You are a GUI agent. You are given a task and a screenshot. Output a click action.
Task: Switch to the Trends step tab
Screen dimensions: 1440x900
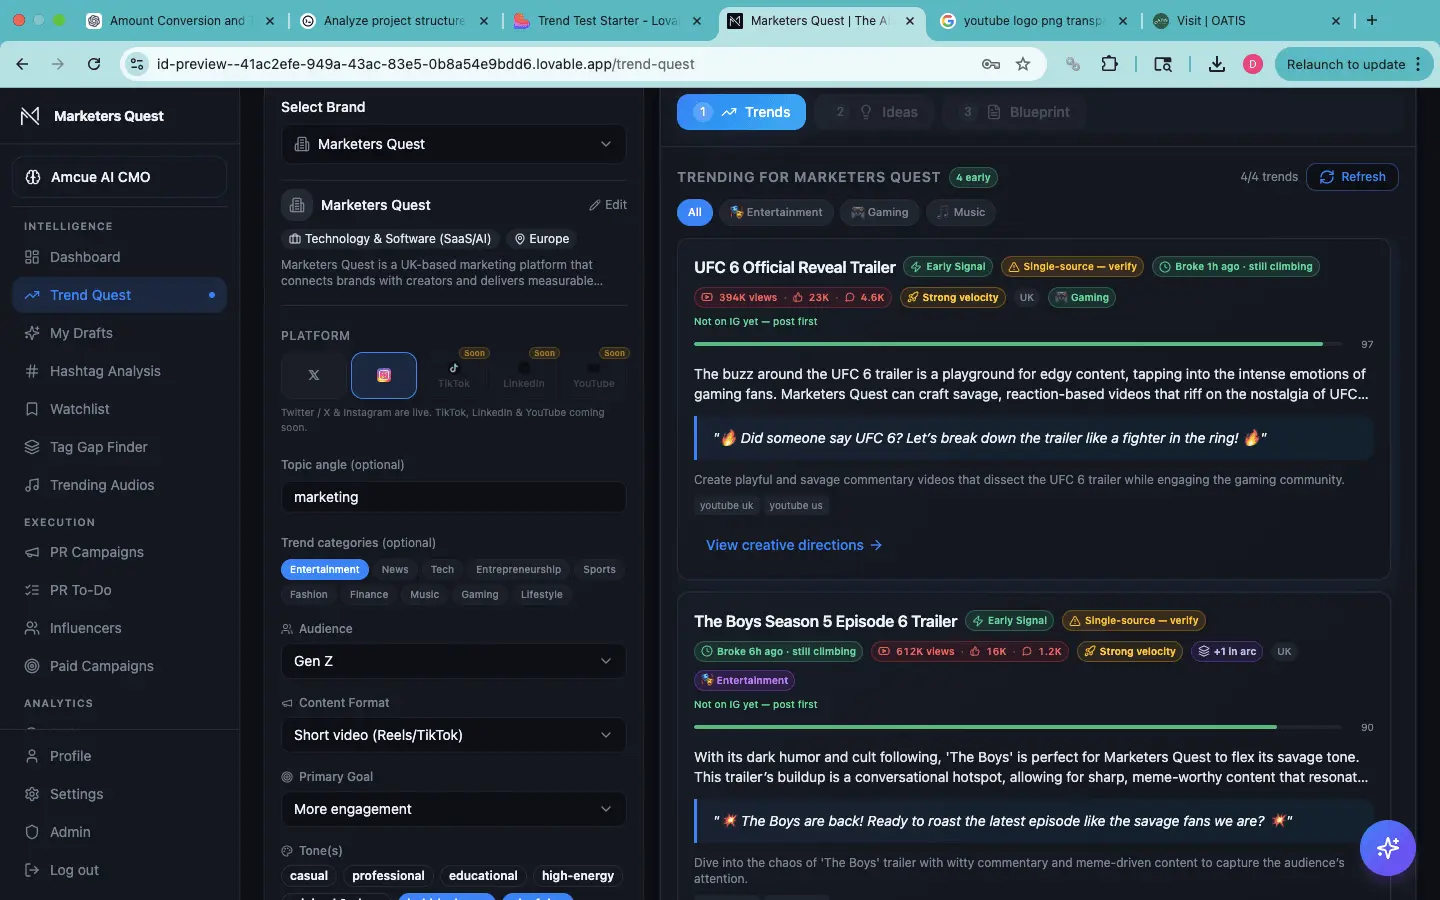[x=741, y=112]
